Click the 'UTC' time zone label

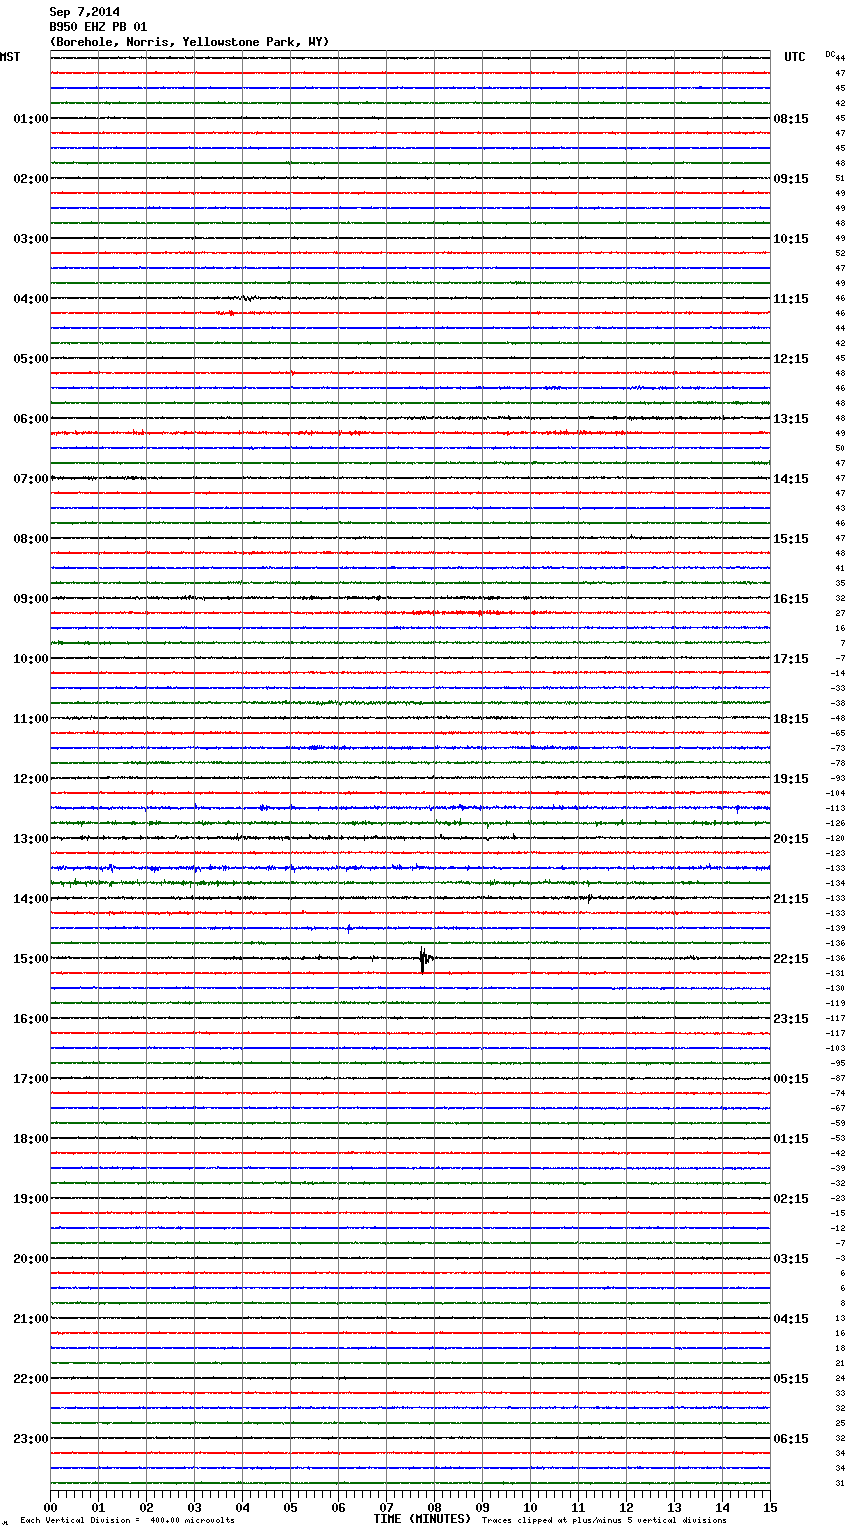tap(795, 57)
